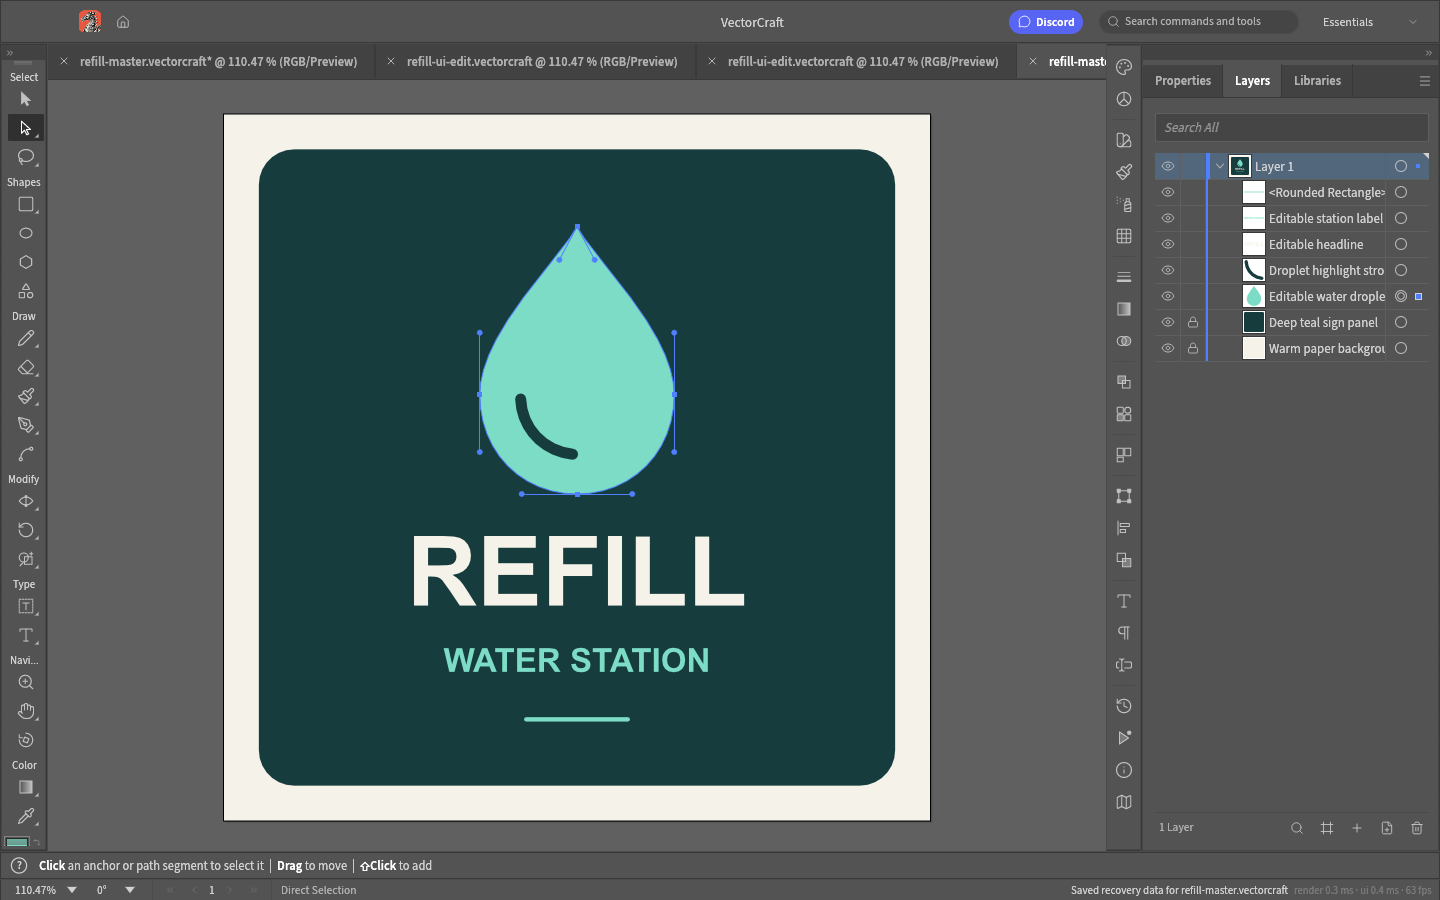1440x900 pixels.
Task: Select the Curvature tool
Action: (26, 454)
